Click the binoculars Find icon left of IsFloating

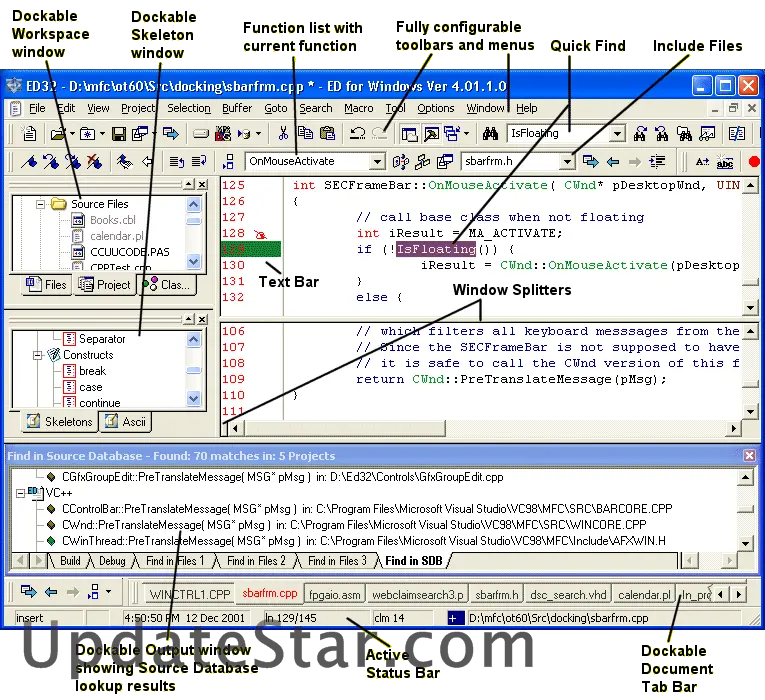point(490,133)
